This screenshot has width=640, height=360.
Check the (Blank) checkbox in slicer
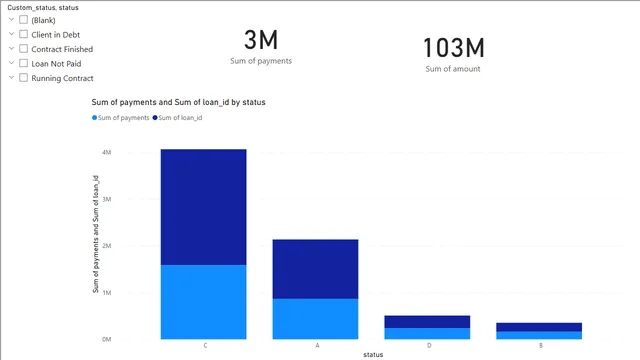pos(24,20)
